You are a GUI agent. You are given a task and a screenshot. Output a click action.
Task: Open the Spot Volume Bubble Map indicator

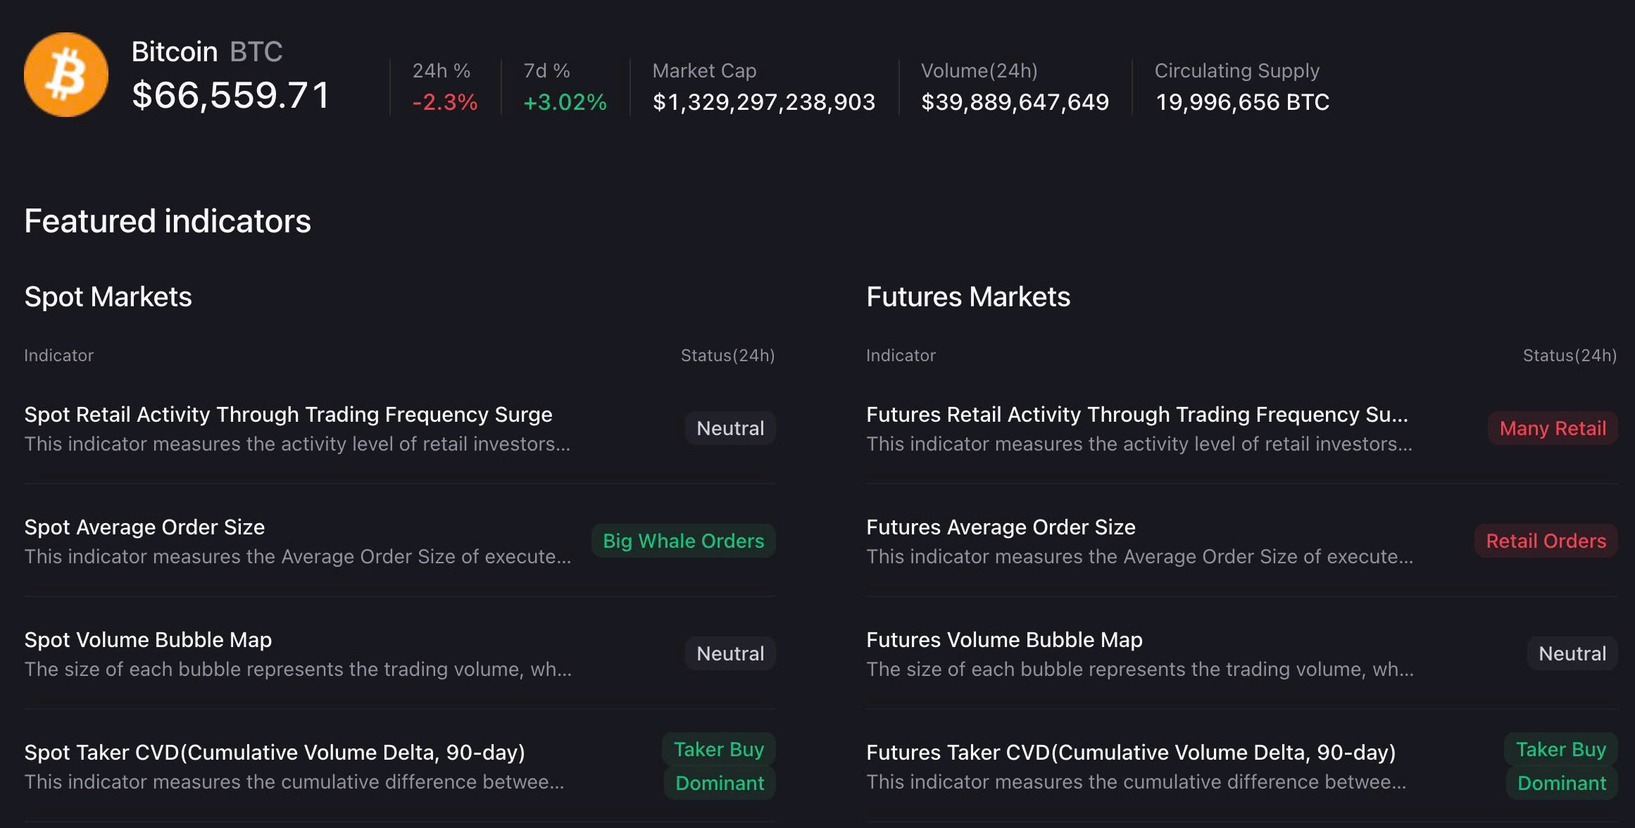point(148,640)
